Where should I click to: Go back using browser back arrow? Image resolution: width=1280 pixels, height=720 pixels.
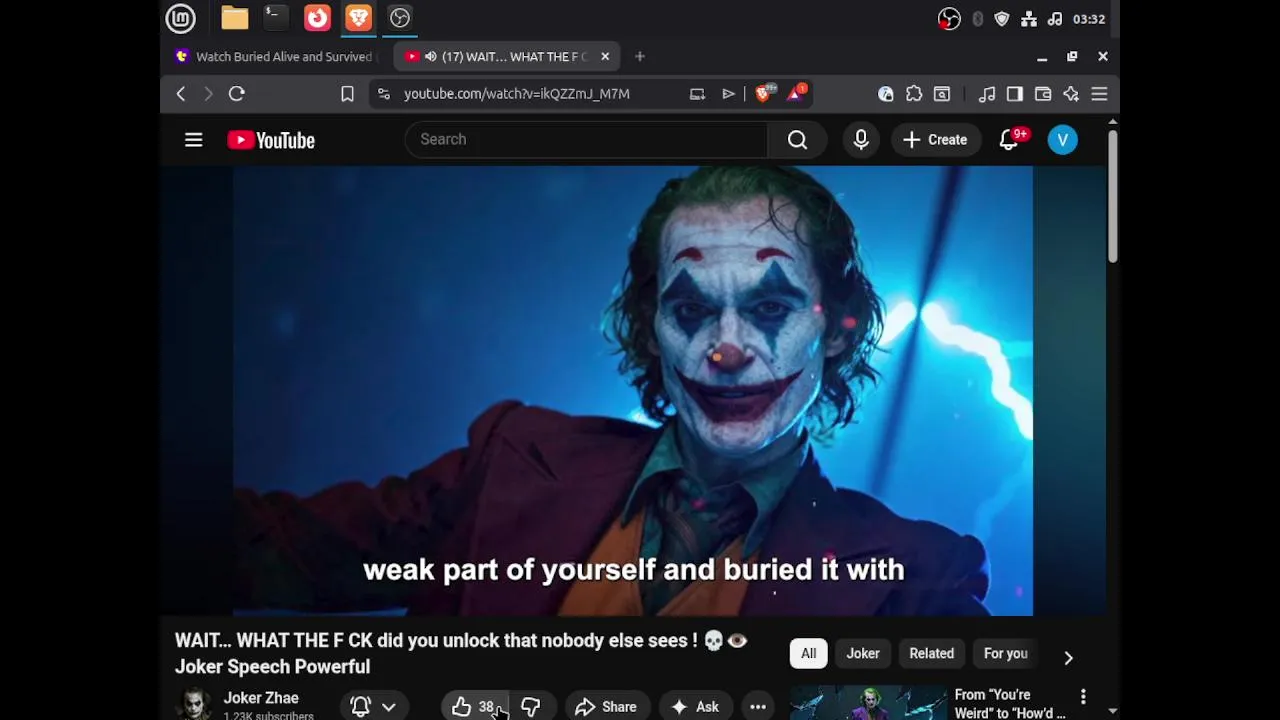click(181, 93)
